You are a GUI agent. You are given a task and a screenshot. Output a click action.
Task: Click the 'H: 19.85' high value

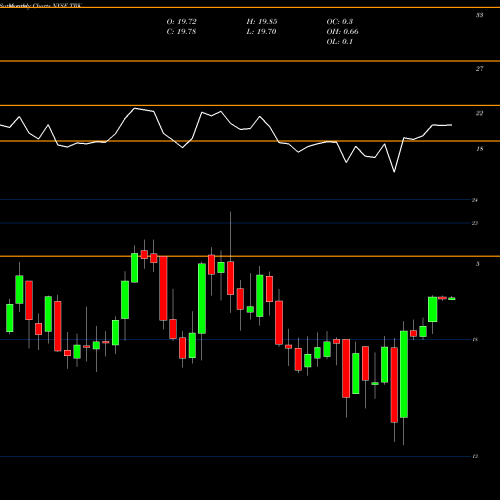(x=262, y=22)
